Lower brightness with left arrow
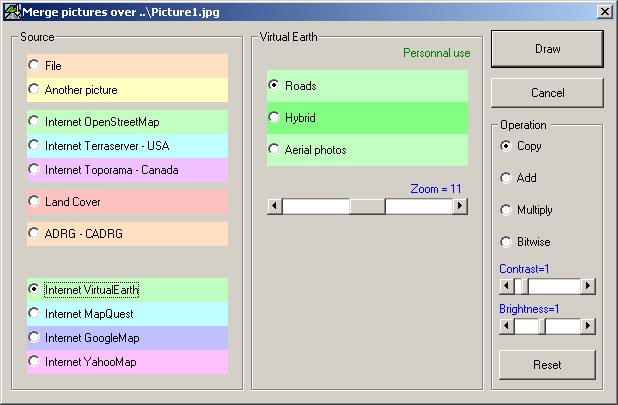Image resolution: width=618 pixels, height=405 pixels. point(506,326)
